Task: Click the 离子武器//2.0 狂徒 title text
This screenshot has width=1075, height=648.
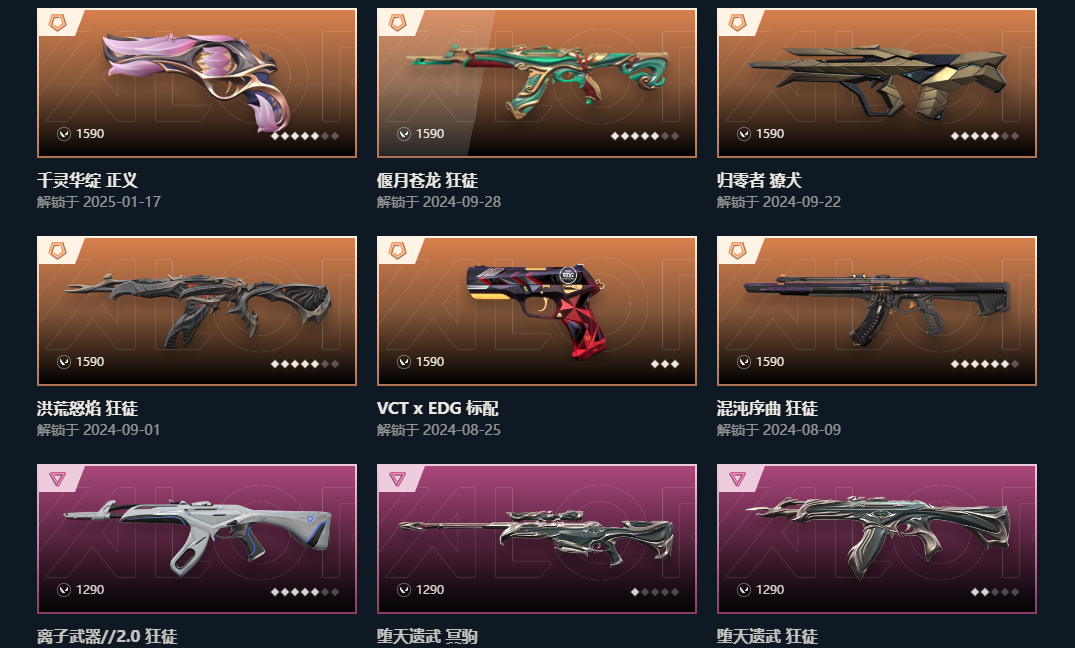Action: pyautogui.click(x=107, y=636)
